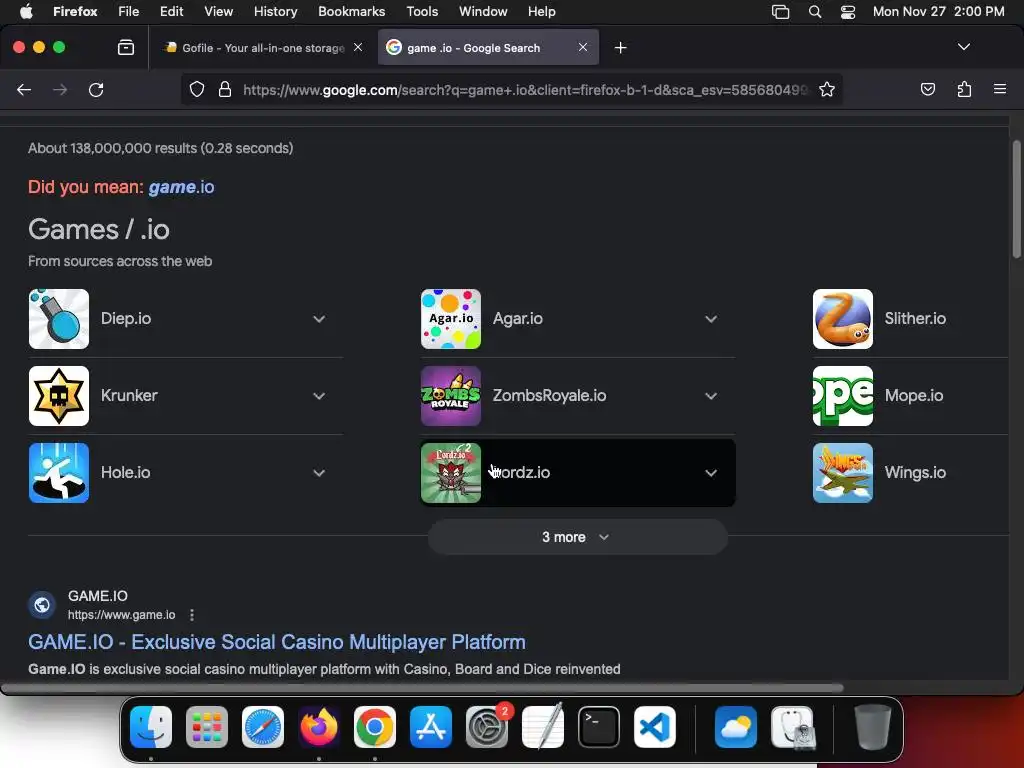Click the Hole.io game icon

point(59,473)
